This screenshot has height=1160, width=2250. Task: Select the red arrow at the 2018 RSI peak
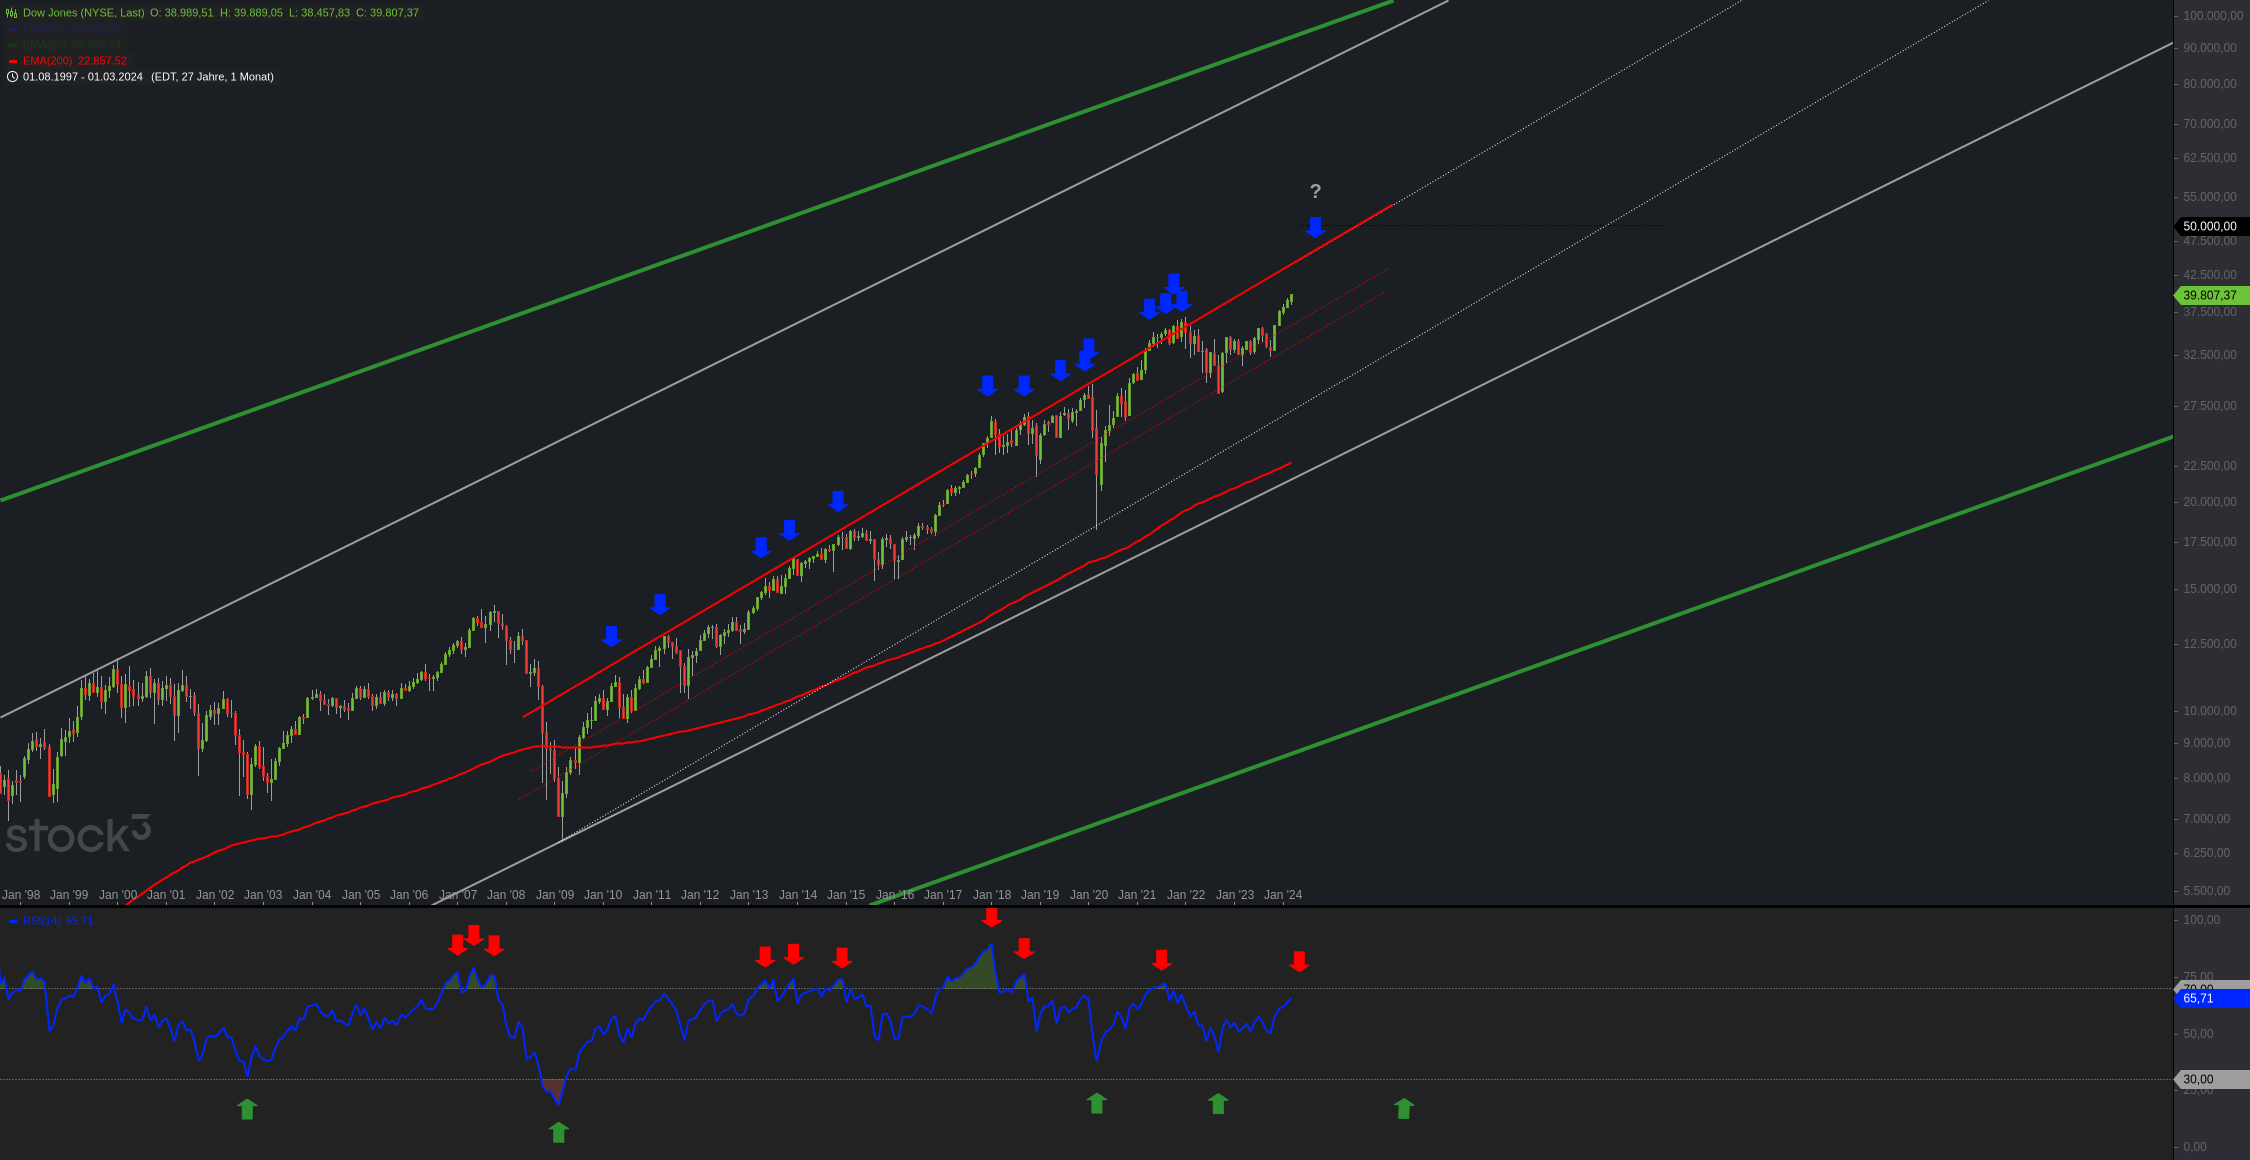coord(991,917)
